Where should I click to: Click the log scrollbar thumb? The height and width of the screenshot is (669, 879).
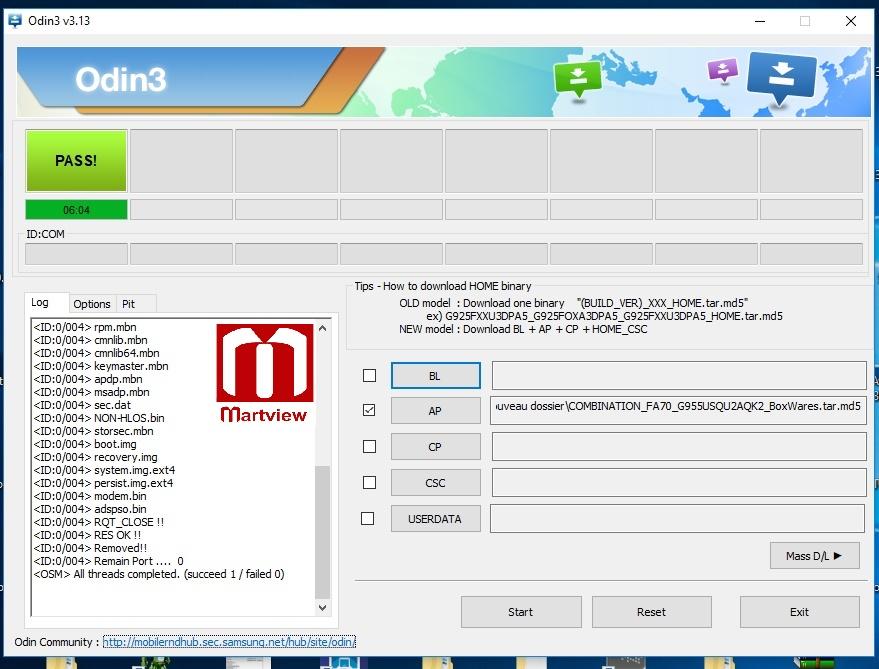point(322,532)
